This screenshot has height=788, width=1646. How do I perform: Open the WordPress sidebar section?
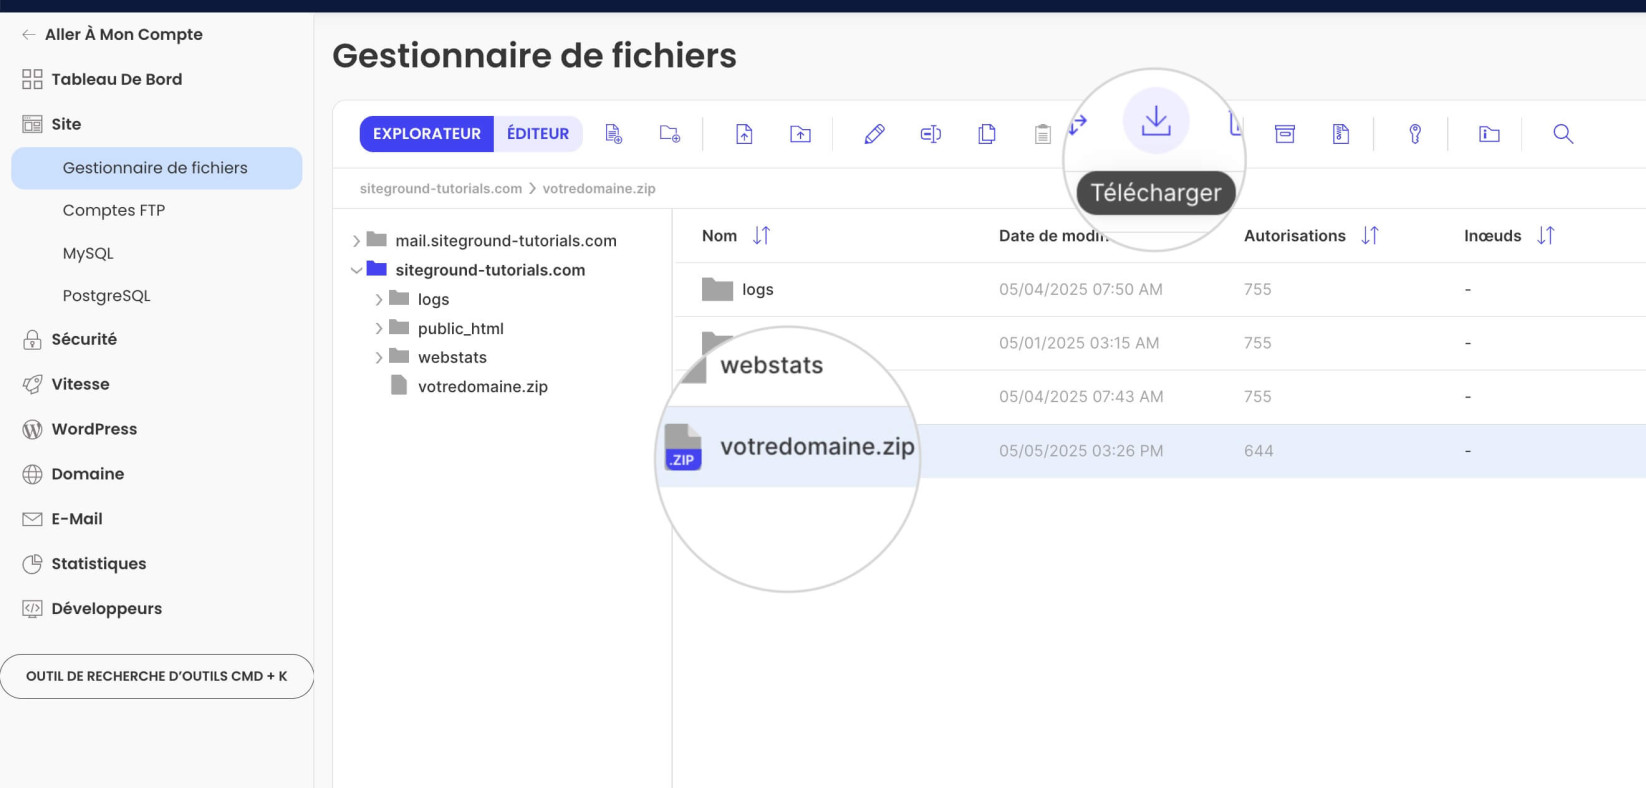94,429
